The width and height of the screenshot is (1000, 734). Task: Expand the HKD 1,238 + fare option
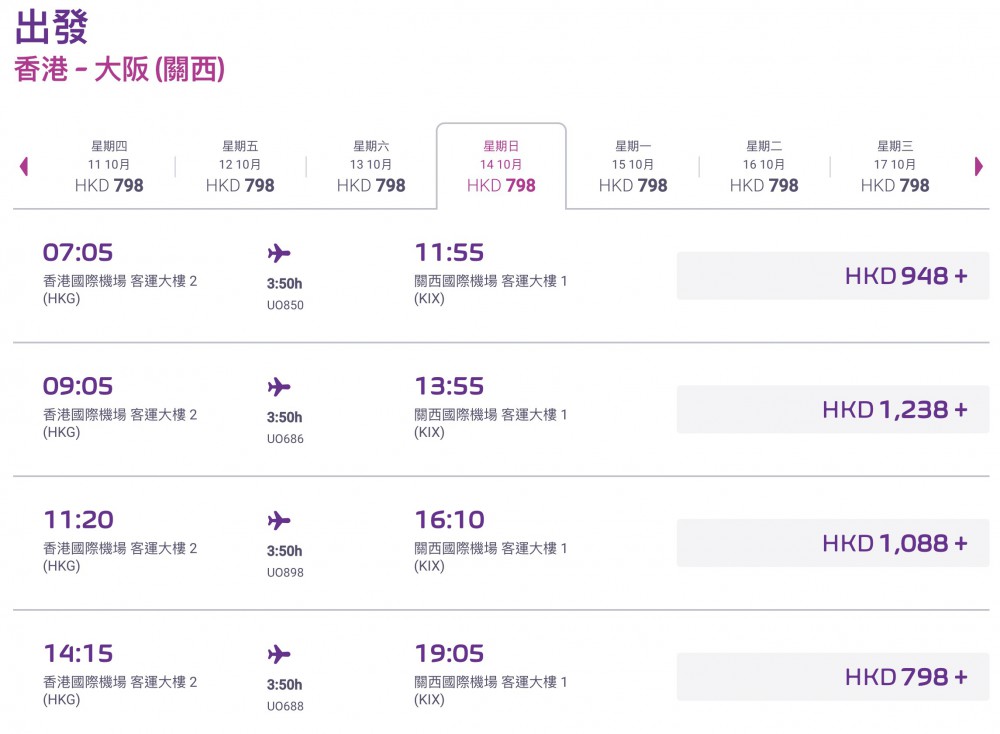(x=833, y=410)
